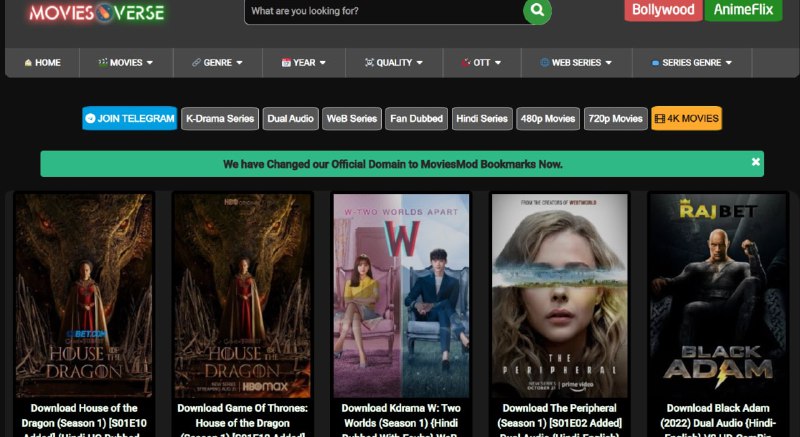The width and height of the screenshot is (800, 437).
Task: Open the Series Genre menu
Action: coord(691,62)
